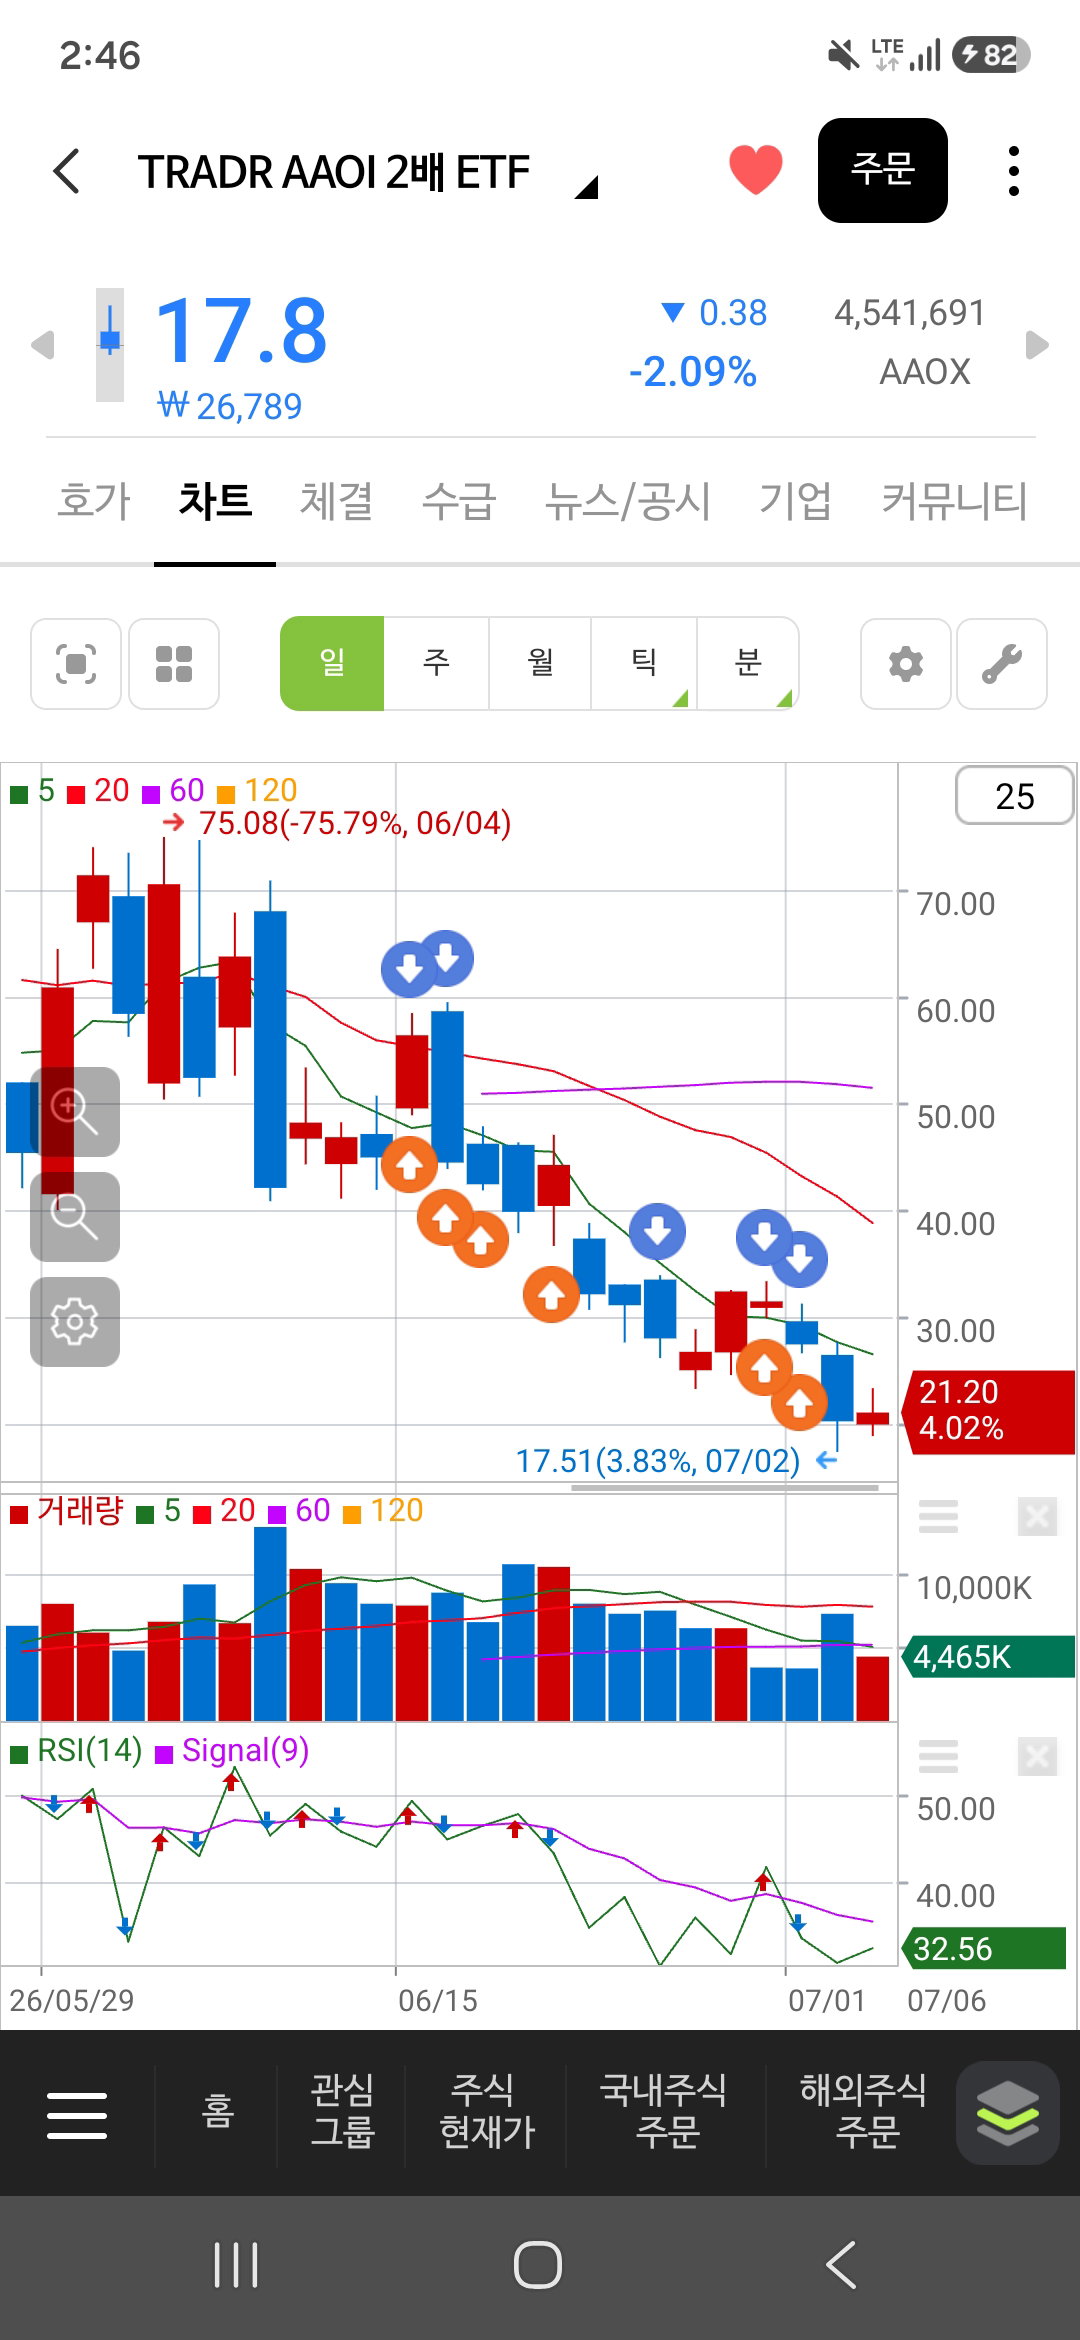Viewport: 1080px width, 2340px height.
Task: Open the 커뮤니티 tab
Action: (954, 500)
